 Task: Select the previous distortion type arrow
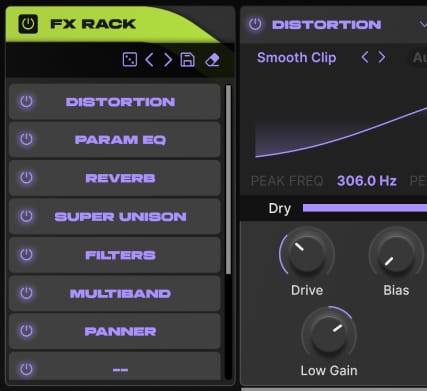coord(365,57)
